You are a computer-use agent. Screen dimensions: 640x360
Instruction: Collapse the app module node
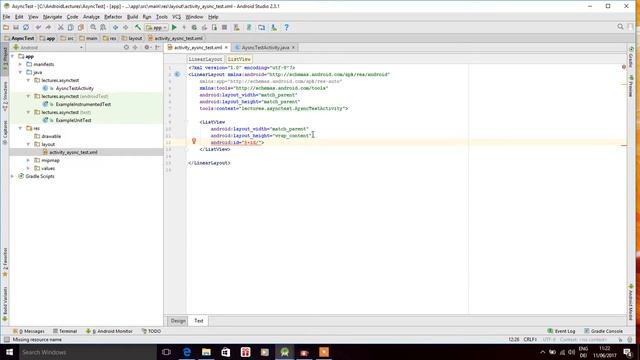point(13,56)
